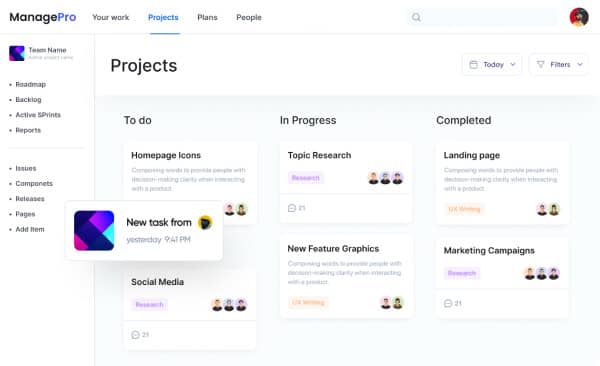Image resolution: width=600 pixels, height=366 pixels.
Task: Click the Team Name logo icon
Action: coord(17,53)
